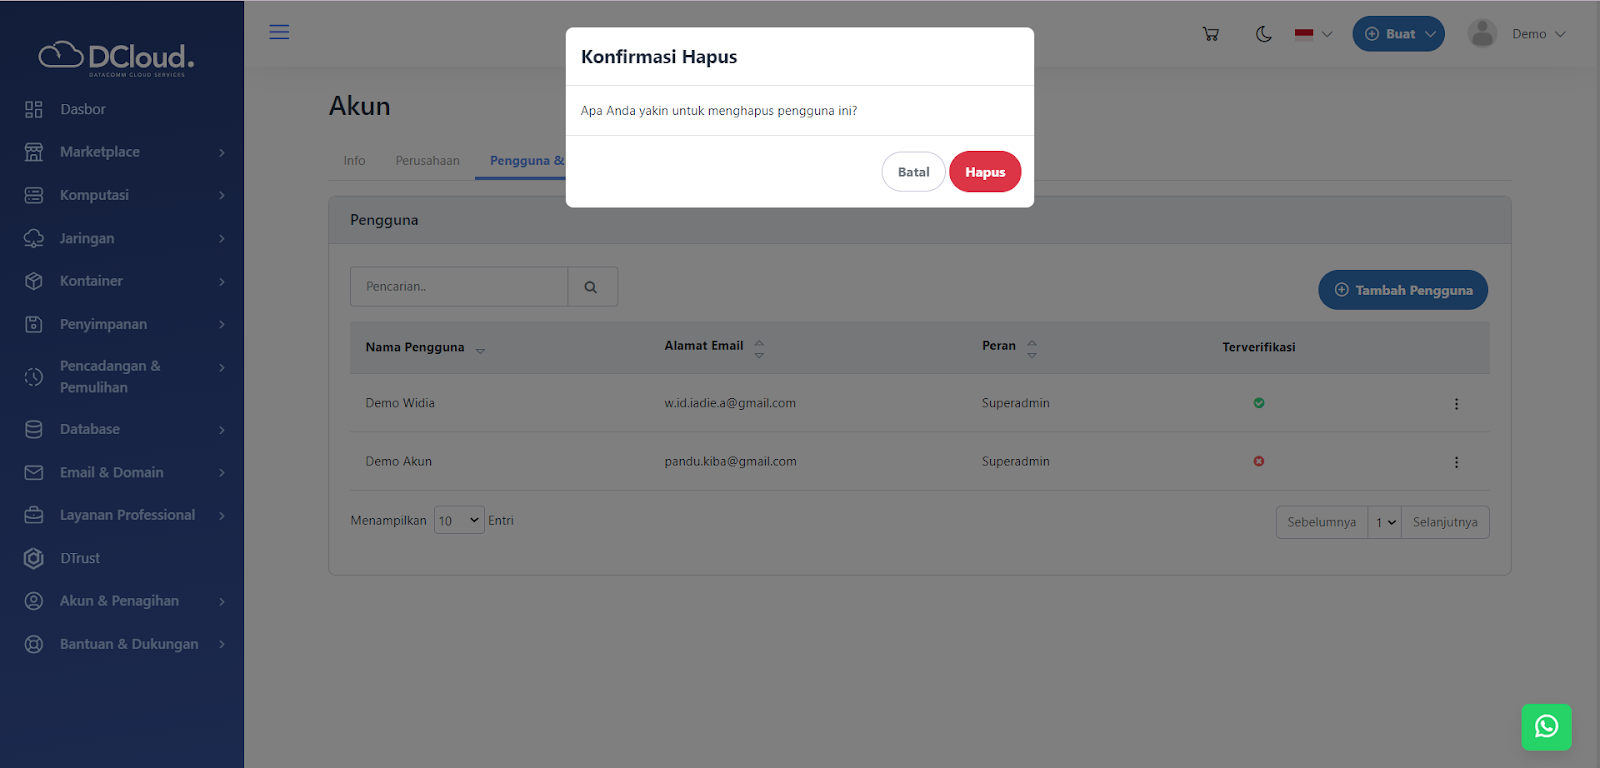Sort by Alamat Email column
Viewport: 1600px width, 768px height.
tap(759, 347)
